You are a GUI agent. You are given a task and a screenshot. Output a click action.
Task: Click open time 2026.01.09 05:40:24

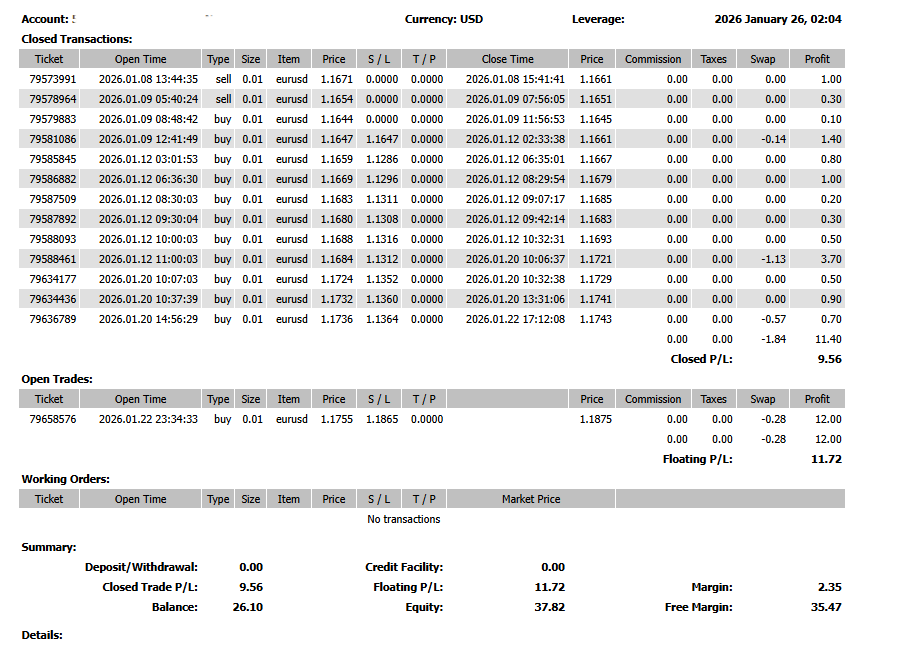148,99
